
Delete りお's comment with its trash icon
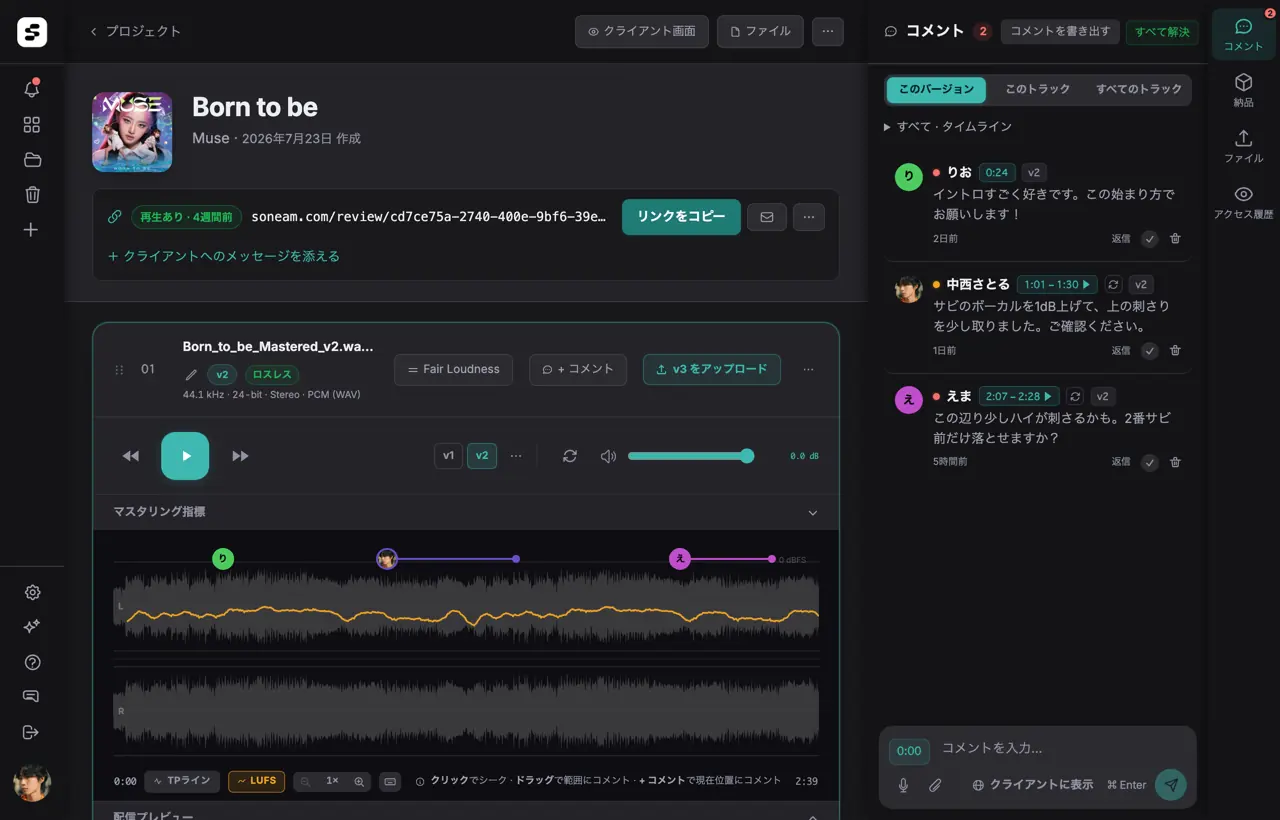pos(1175,239)
